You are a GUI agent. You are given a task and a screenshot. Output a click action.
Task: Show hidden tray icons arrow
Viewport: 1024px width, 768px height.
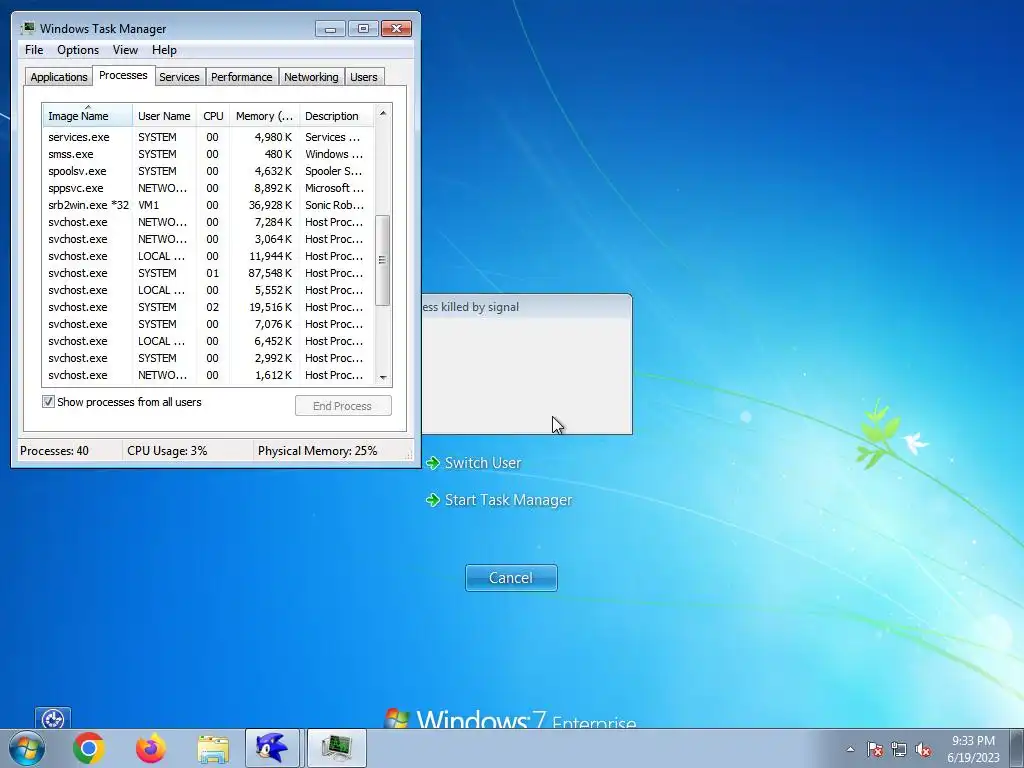point(850,749)
